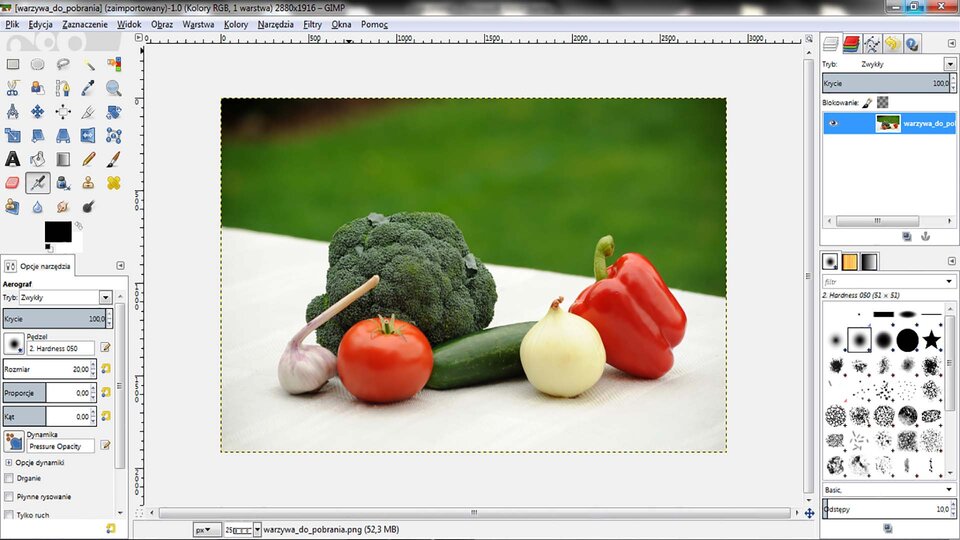Select the Ellipse Select tool

[x=37, y=64]
